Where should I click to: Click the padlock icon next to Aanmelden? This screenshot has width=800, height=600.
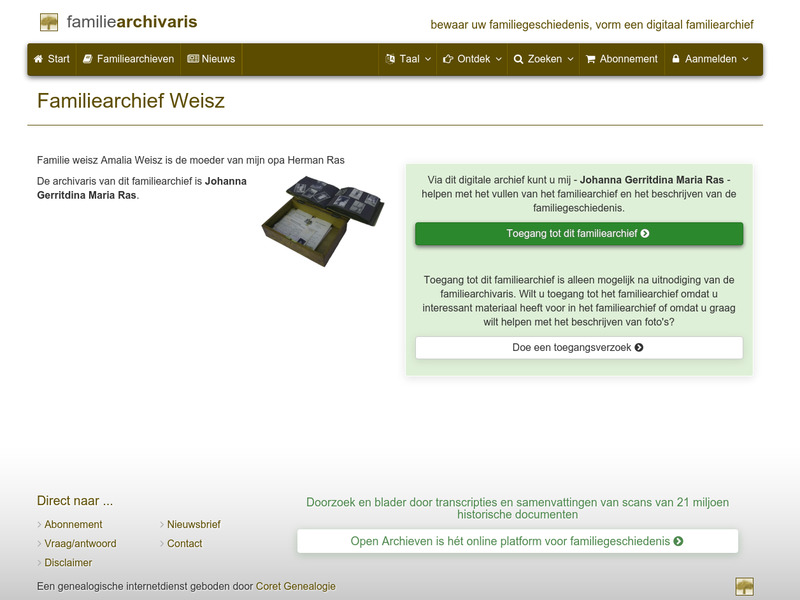point(677,59)
